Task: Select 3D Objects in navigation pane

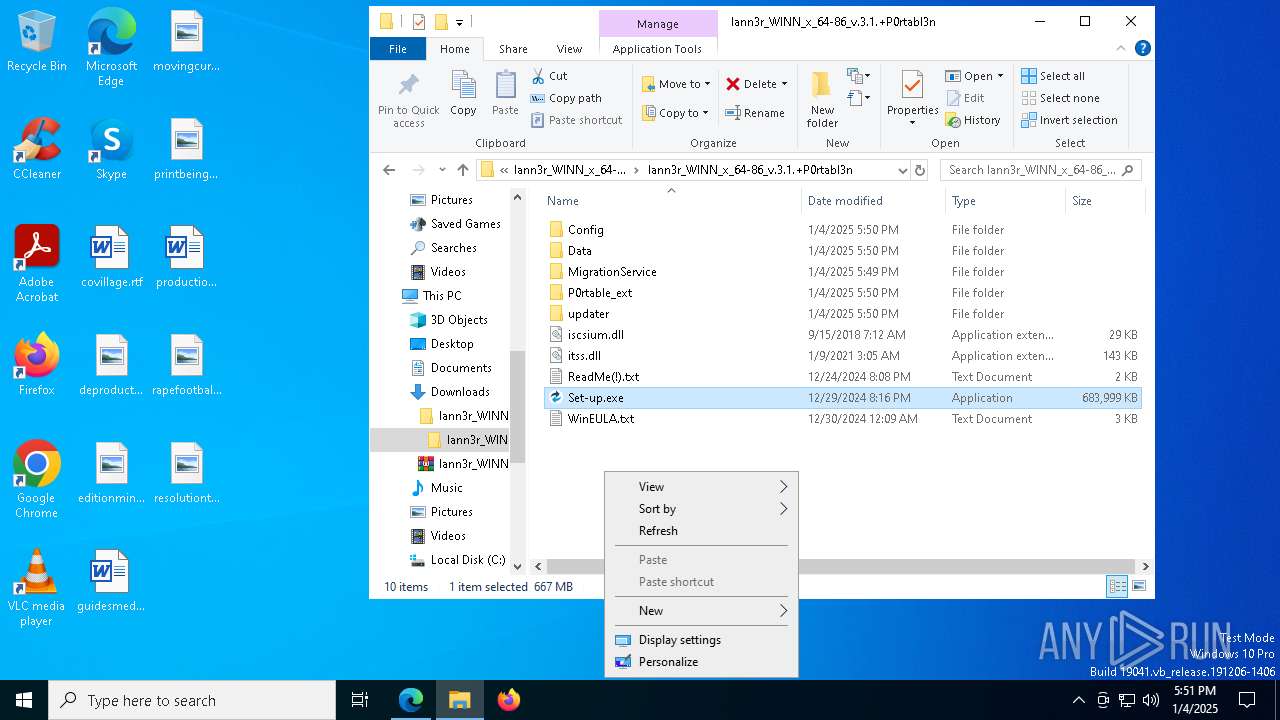Action: coord(459,320)
